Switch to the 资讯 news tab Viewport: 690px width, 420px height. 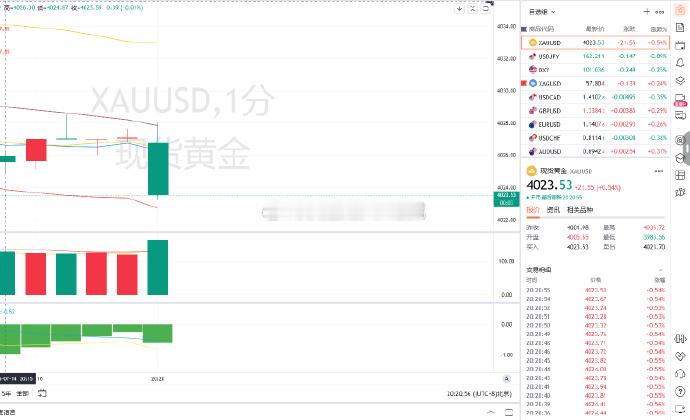pyautogui.click(x=553, y=210)
